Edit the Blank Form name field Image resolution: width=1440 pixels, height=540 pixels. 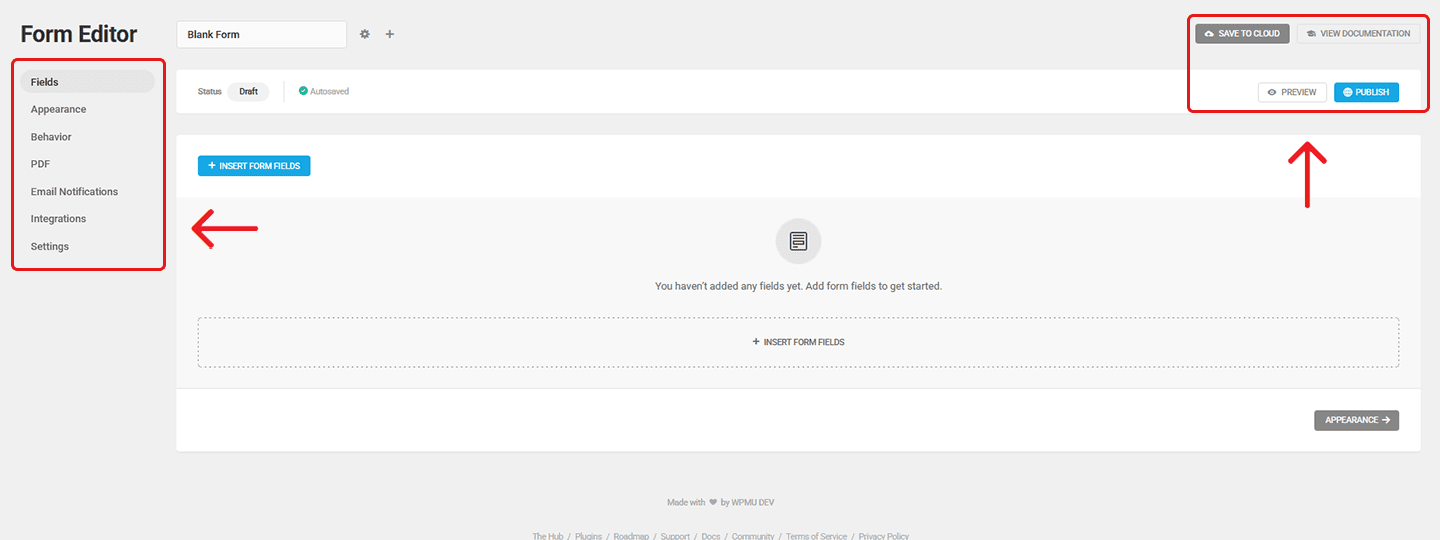[x=262, y=34]
